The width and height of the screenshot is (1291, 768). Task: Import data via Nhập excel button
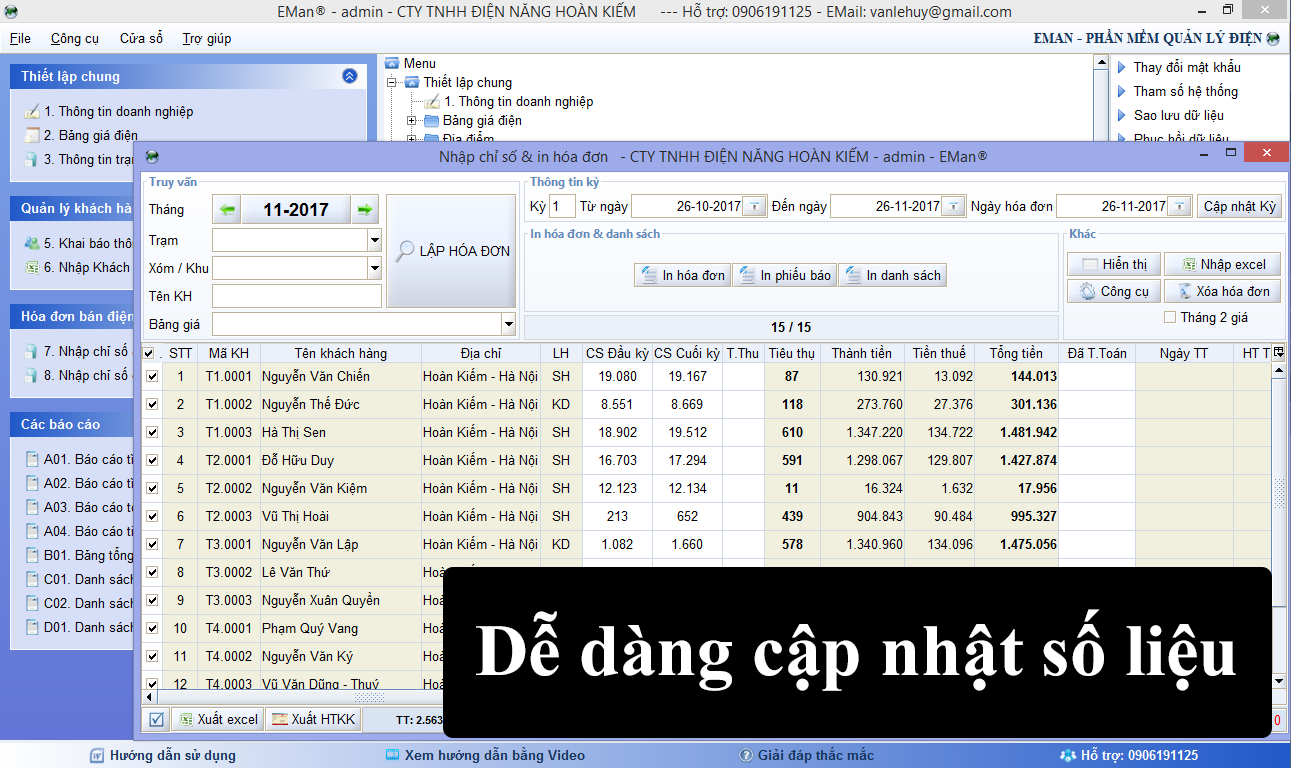tap(1223, 264)
